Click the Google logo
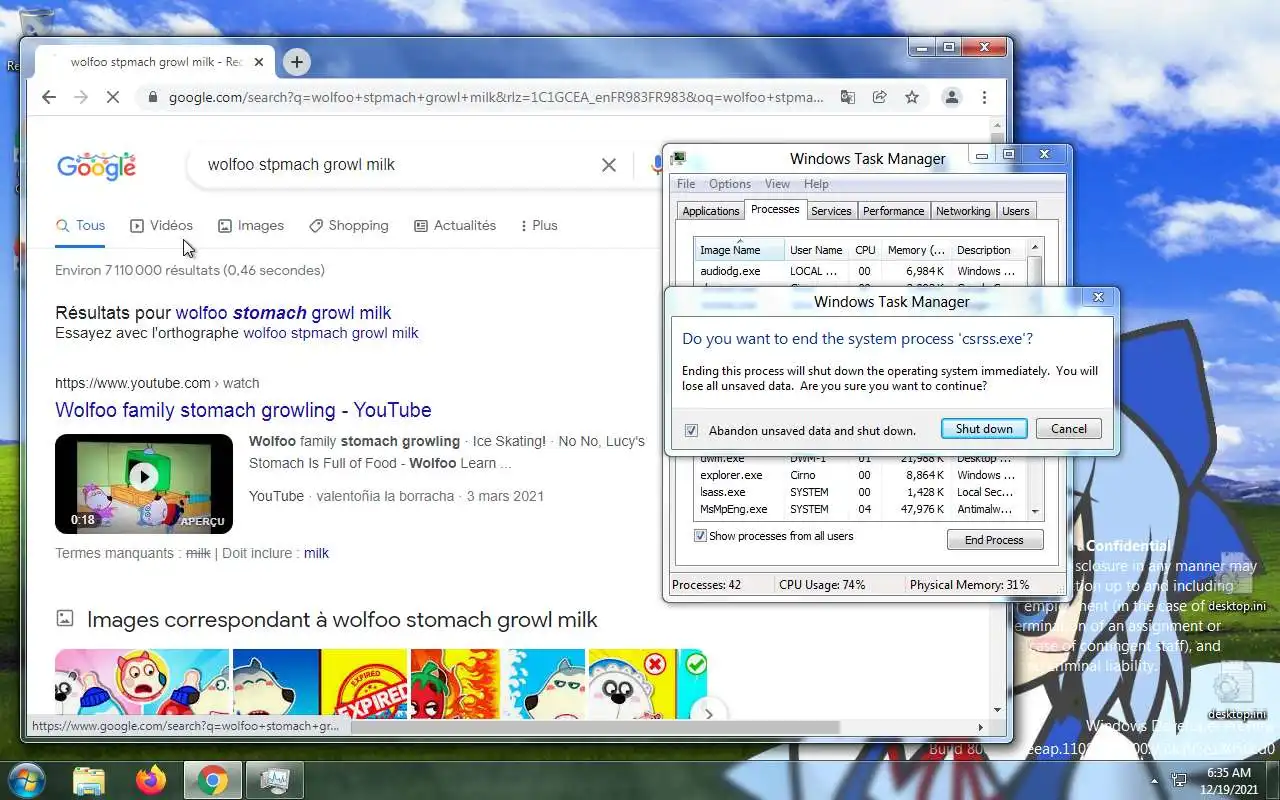 (96, 166)
